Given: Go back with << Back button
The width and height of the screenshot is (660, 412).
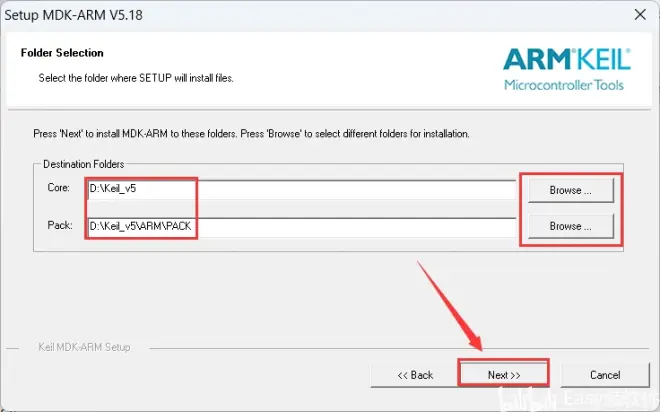Looking at the screenshot, I should (x=415, y=375).
